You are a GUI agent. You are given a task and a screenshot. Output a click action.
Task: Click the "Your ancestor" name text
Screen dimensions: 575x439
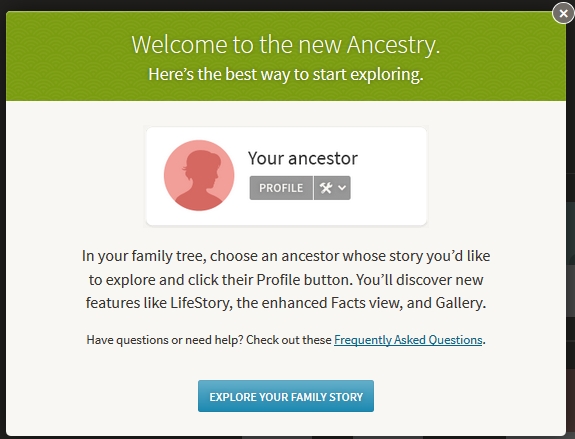pos(303,158)
